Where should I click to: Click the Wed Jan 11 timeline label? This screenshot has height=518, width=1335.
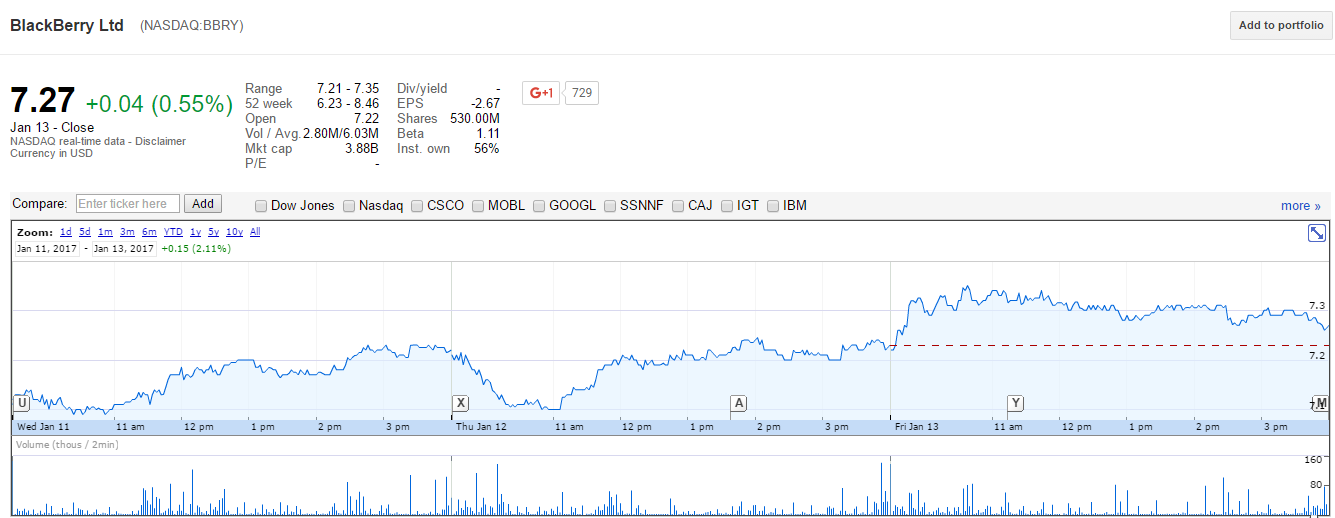point(44,427)
